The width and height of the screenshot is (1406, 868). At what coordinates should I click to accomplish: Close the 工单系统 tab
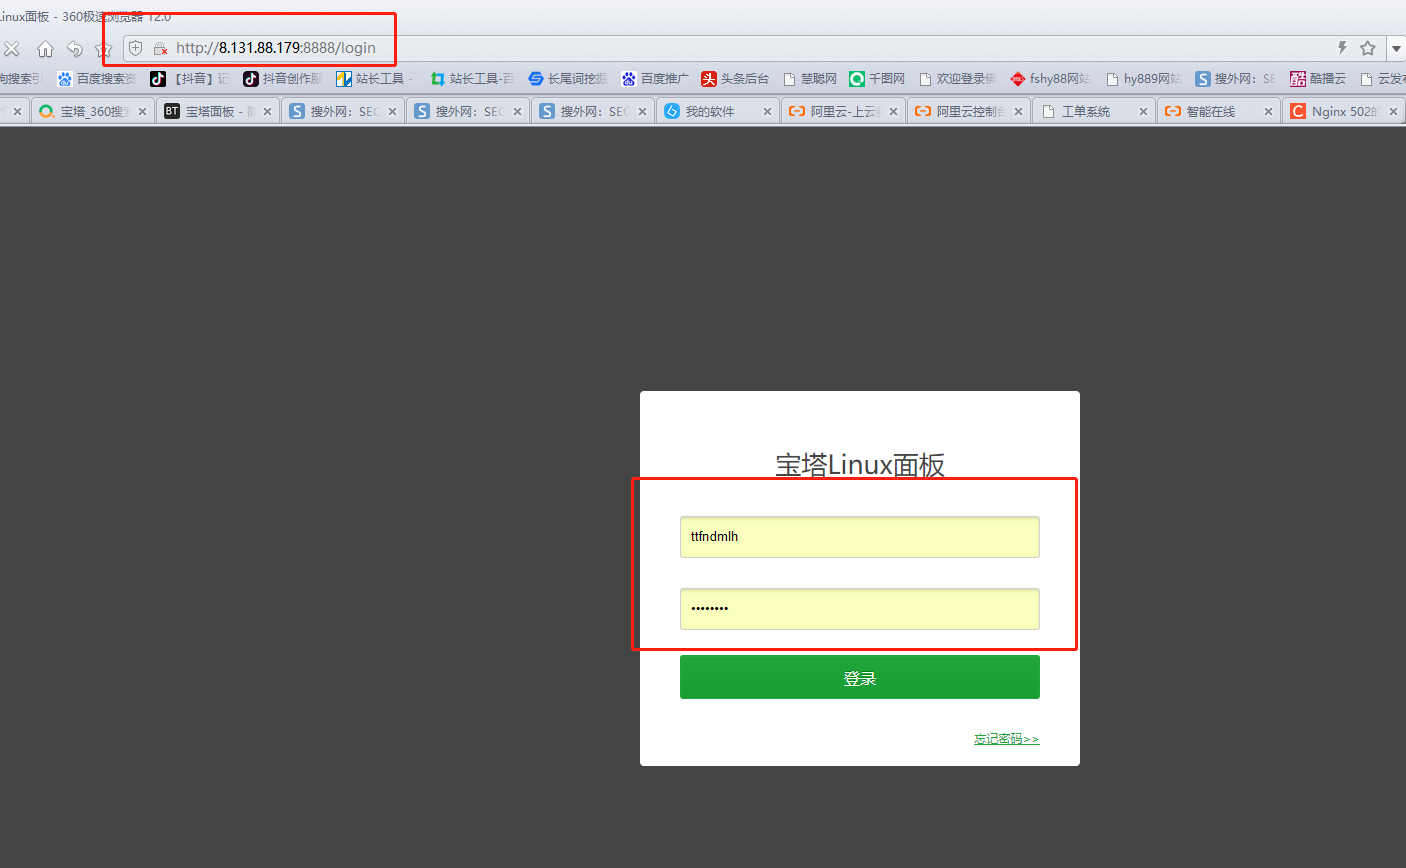click(x=1143, y=112)
